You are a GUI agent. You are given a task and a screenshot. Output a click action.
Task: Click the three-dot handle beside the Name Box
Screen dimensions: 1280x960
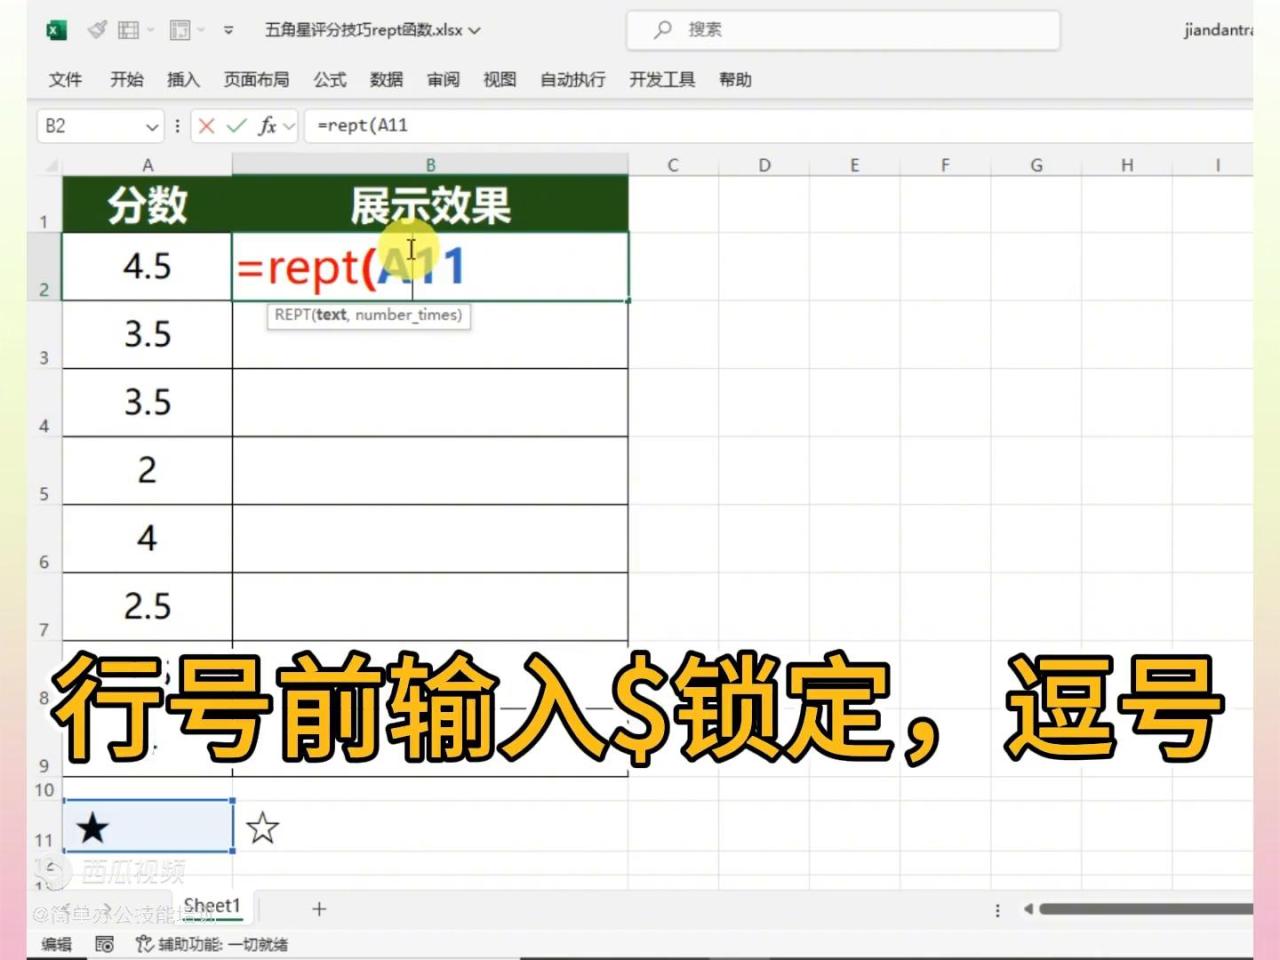point(177,126)
